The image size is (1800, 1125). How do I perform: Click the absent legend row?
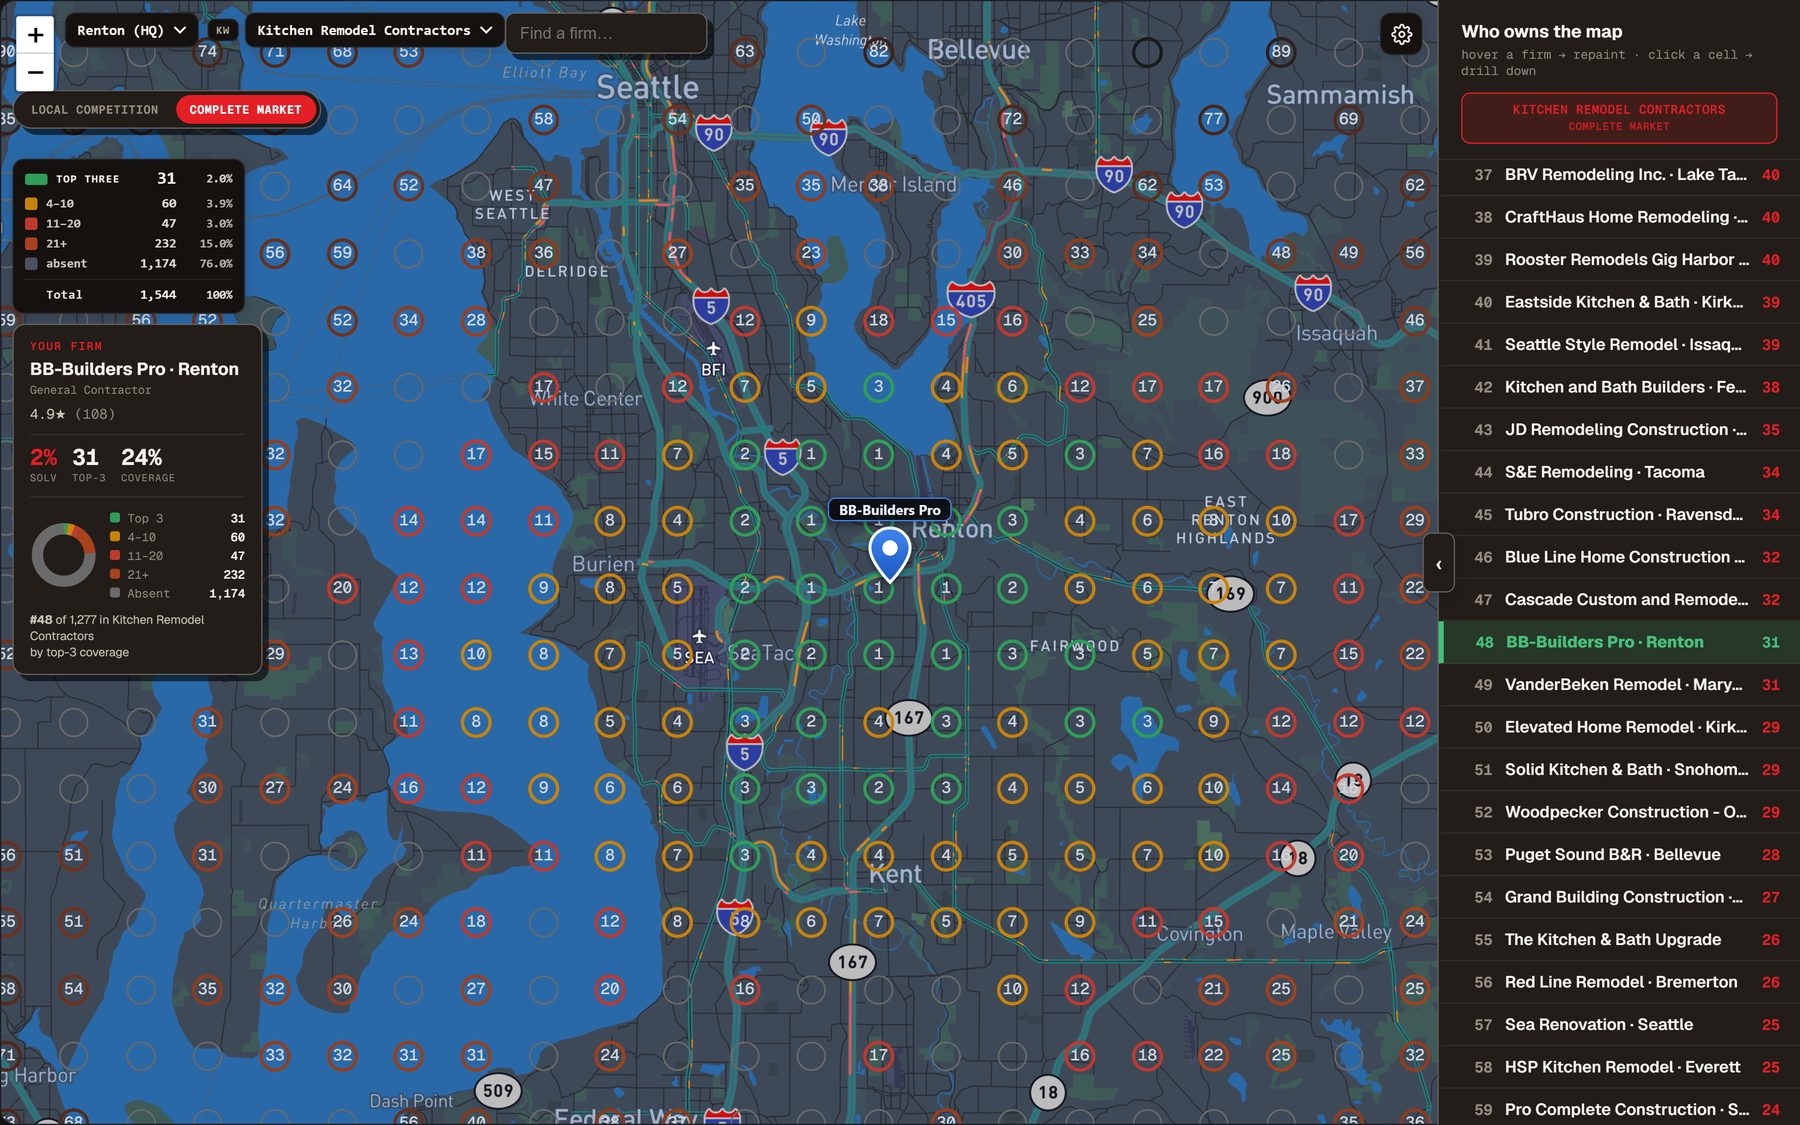click(x=129, y=264)
